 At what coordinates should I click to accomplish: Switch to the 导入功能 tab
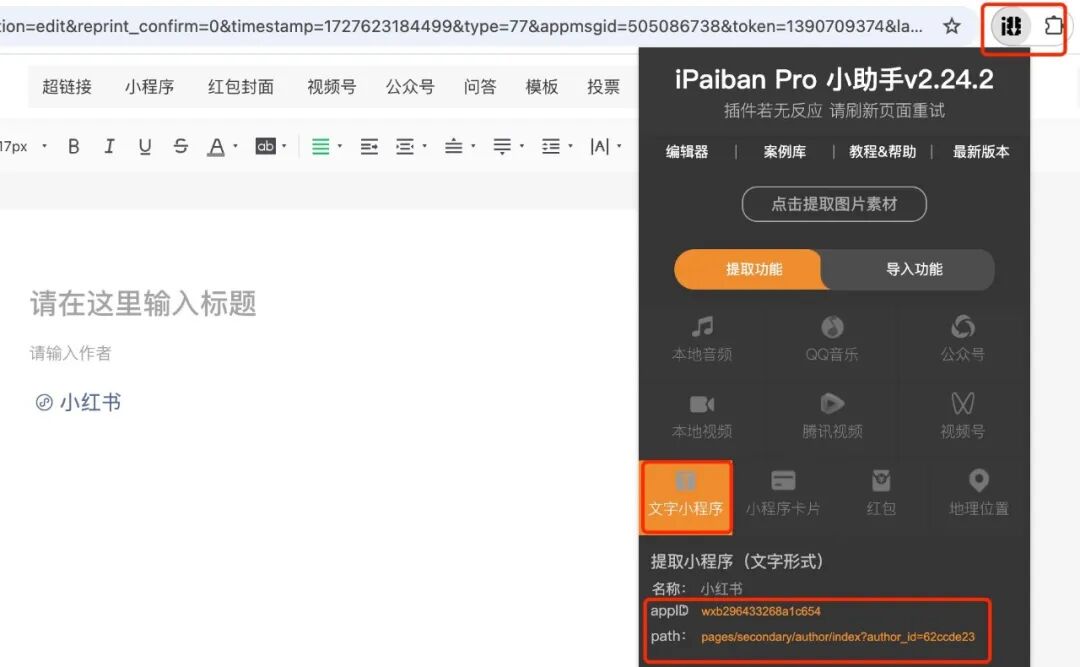[914, 269]
